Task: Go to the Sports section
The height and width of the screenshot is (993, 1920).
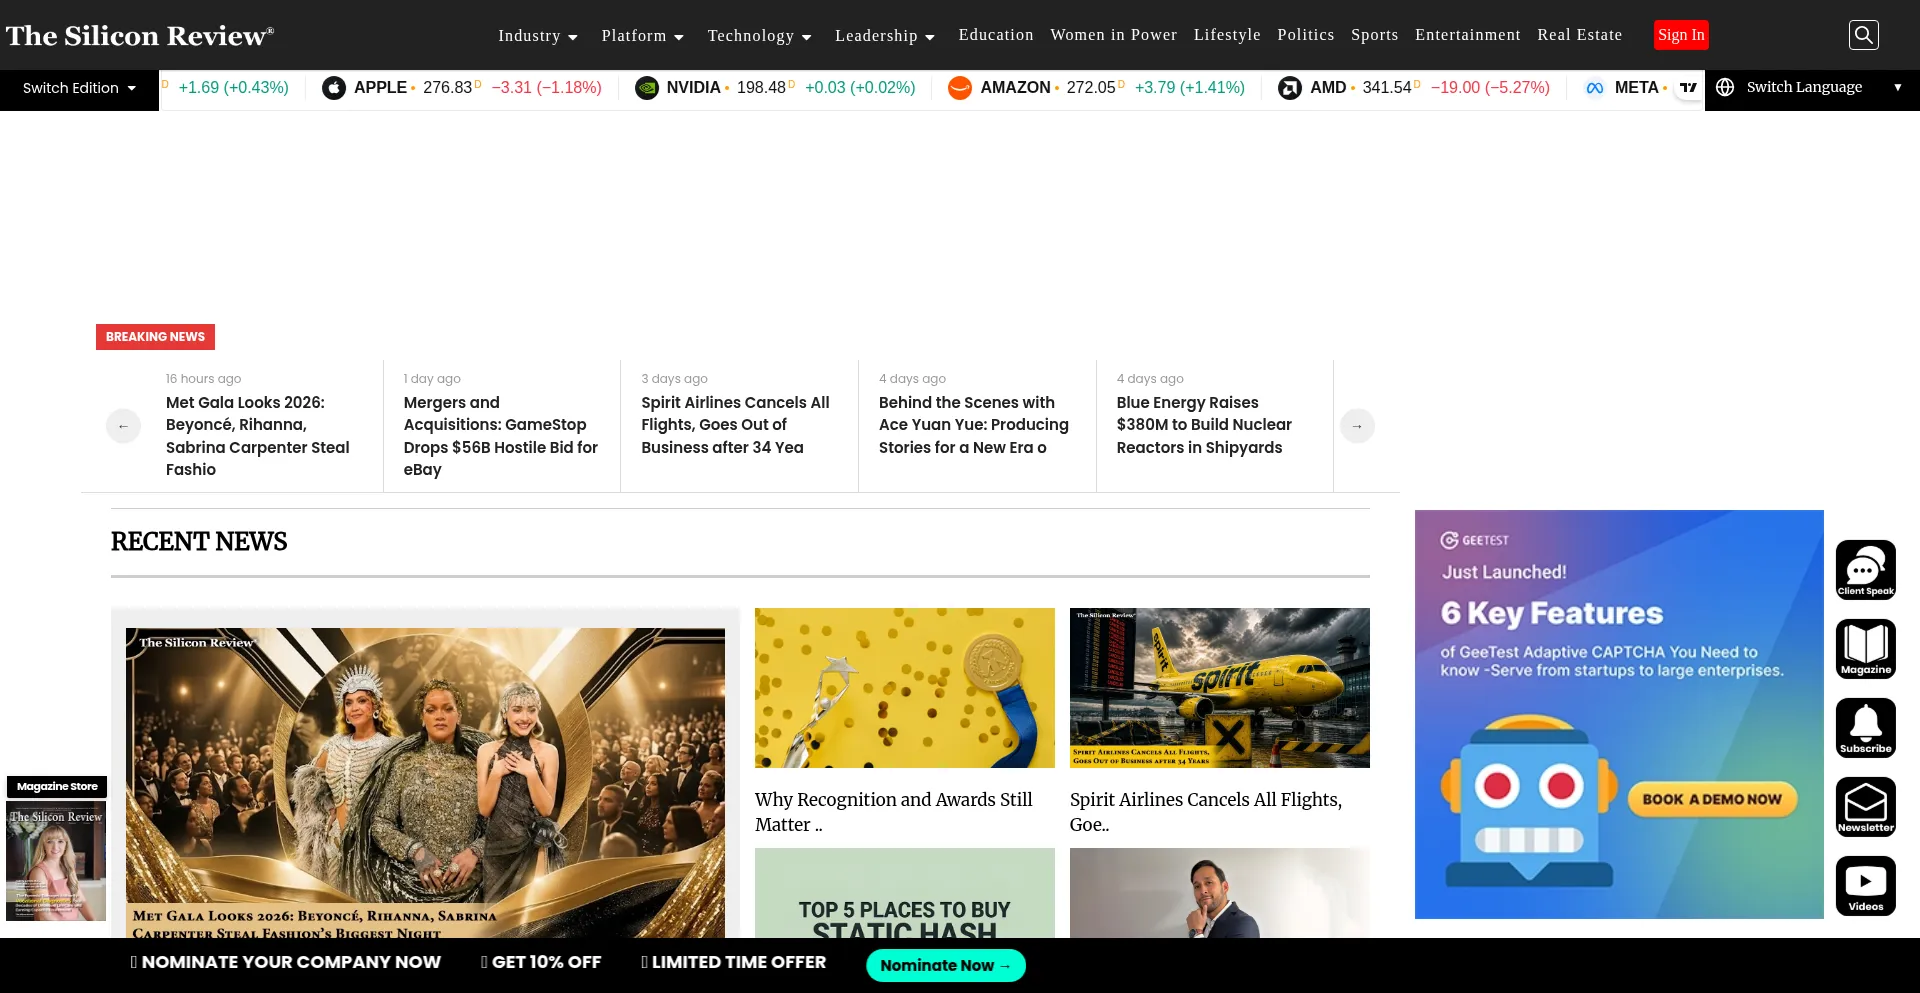Action: point(1375,35)
